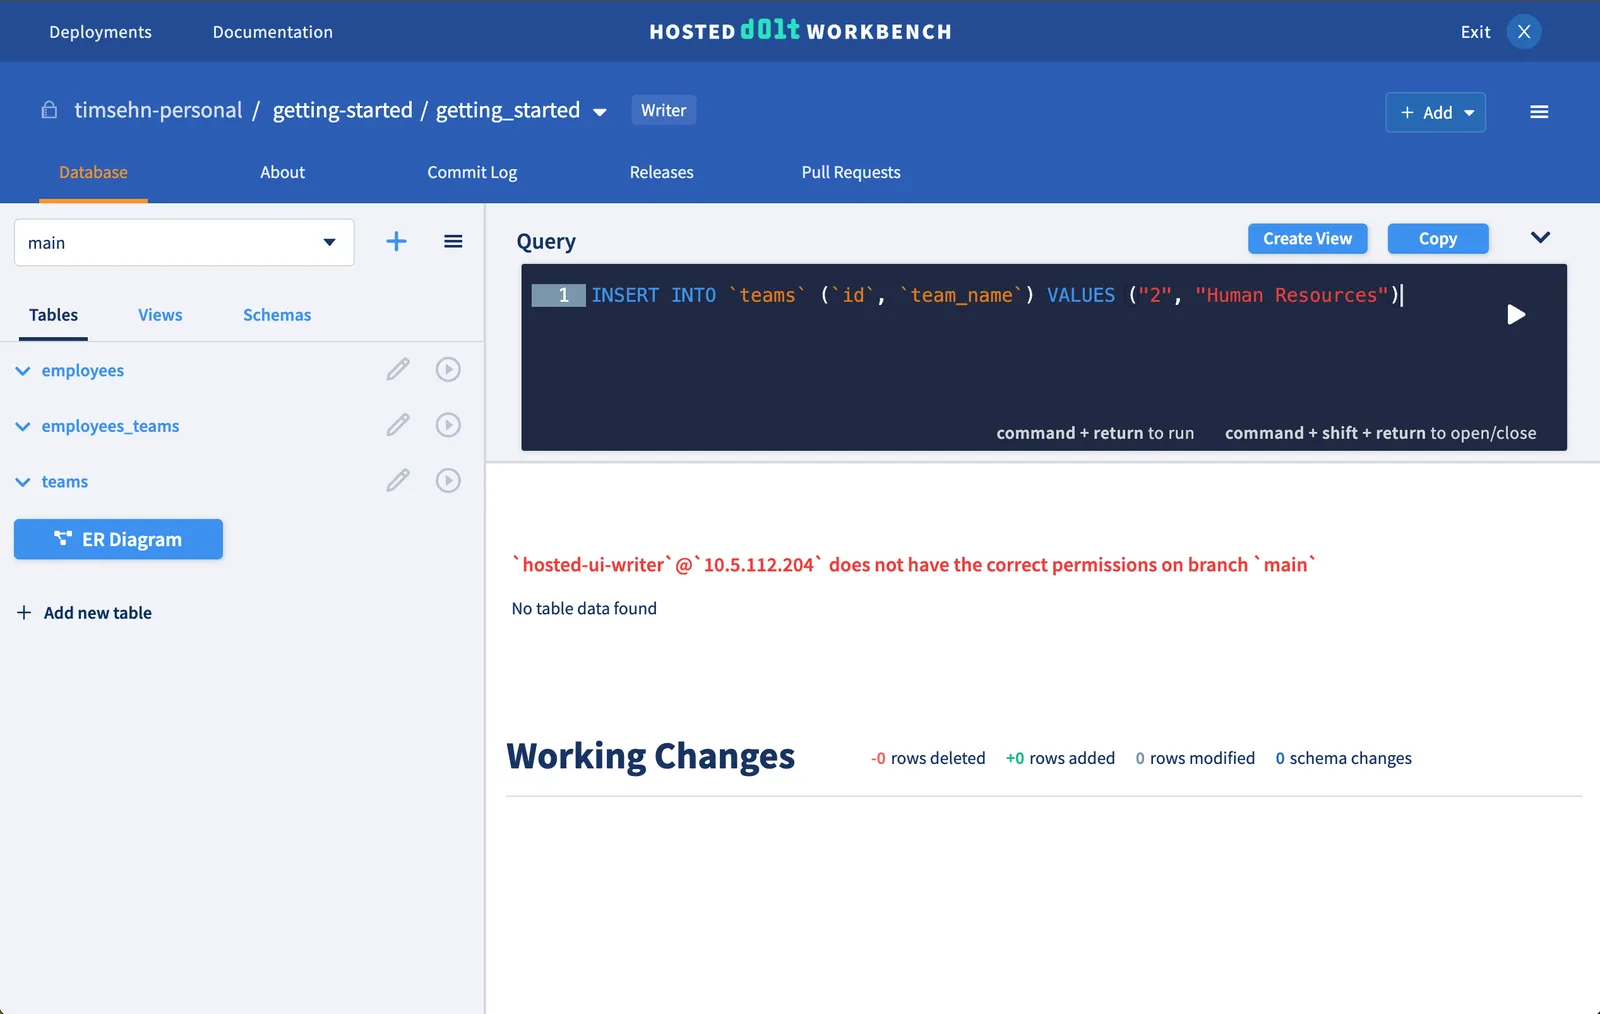This screenshot has height=1014, width=1600.
Task: Open the Add dropdown button
Action: [1435, 113]
